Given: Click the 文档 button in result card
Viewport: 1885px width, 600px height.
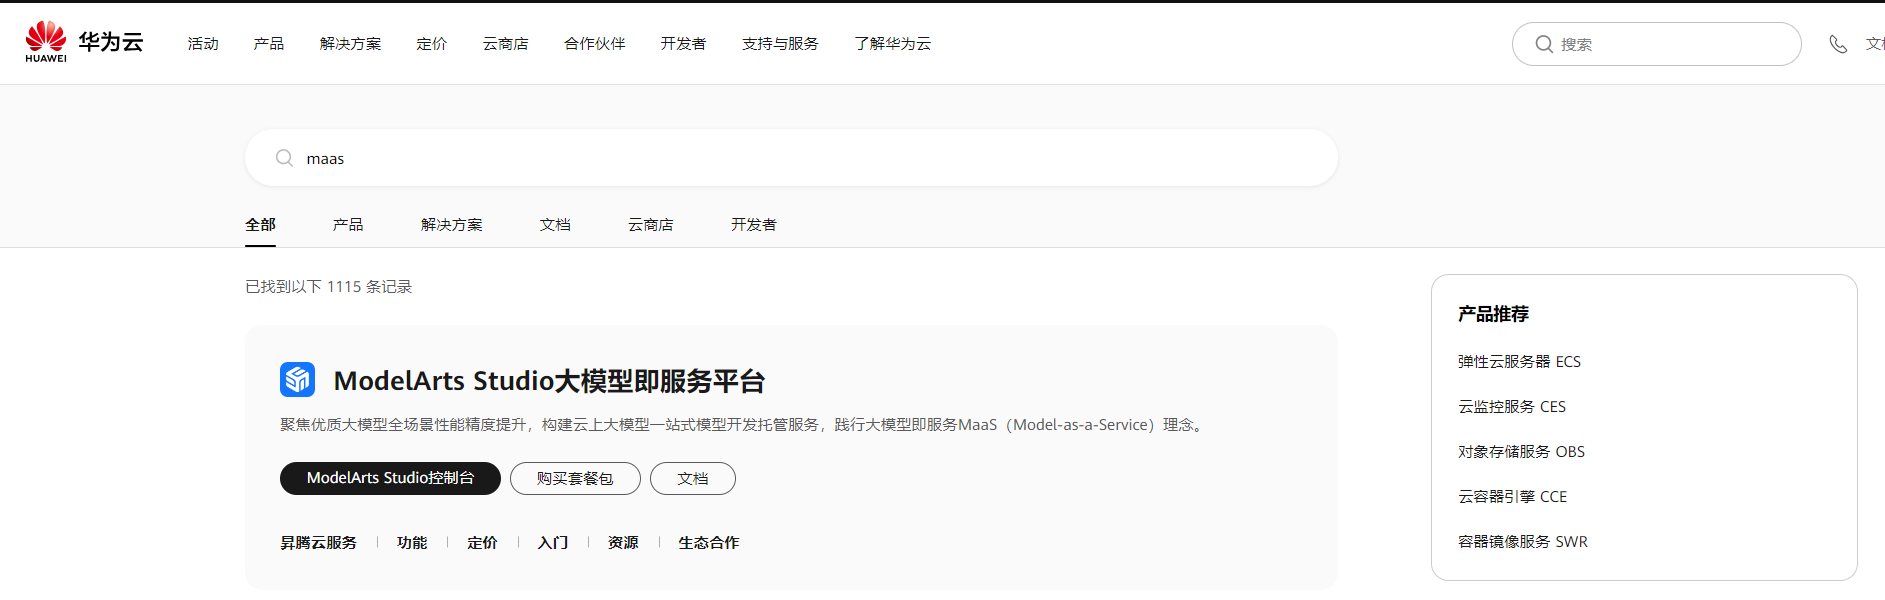Looking at the screenshot, I should pos(693,478).
